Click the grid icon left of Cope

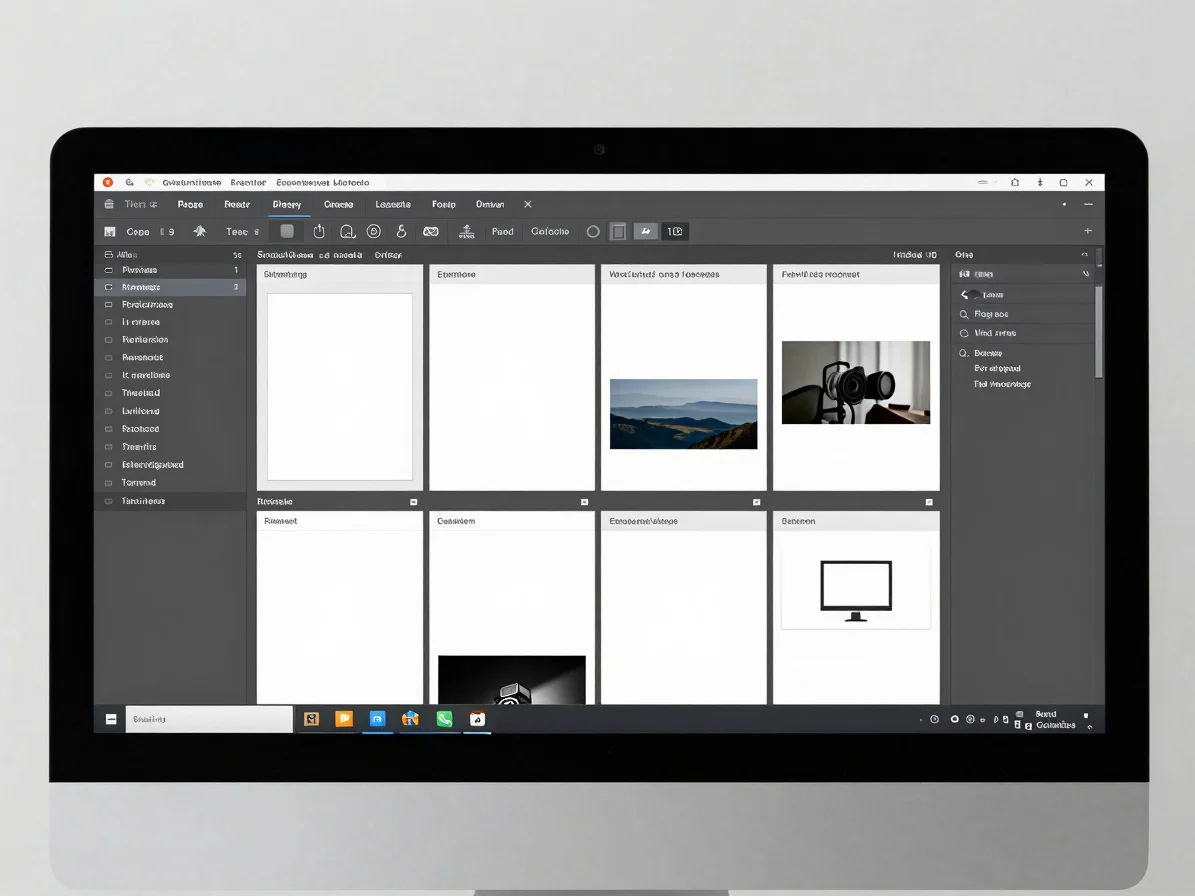[110, 232]
